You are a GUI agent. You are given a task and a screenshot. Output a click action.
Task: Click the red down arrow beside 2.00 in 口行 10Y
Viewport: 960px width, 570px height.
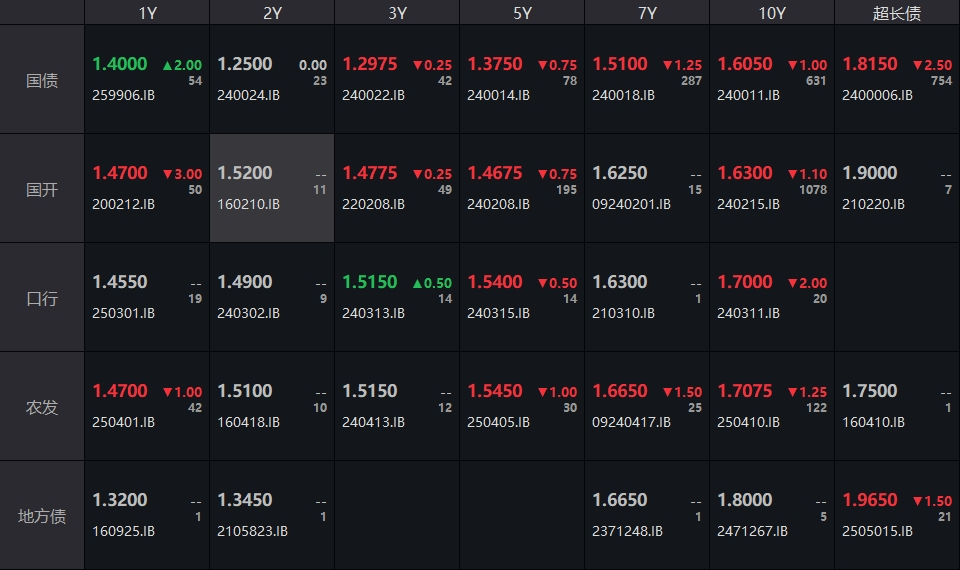pyautogui.click(x=793, y=283)
